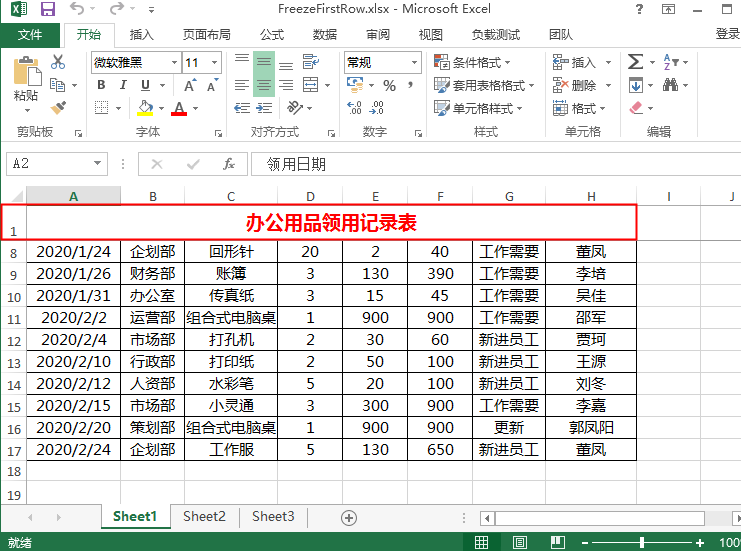Toggle italic formatting
Viewport: 741px width, 551px height.
click(123, 85)
